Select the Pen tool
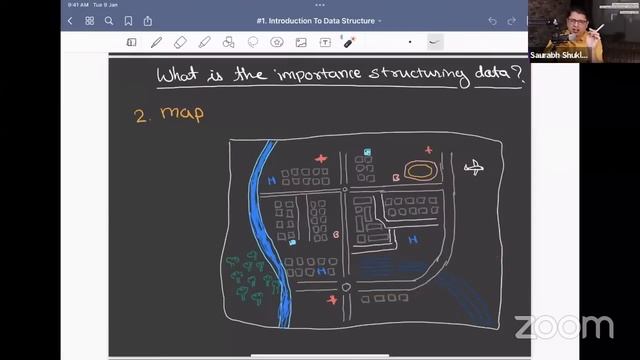This screenshot has width=640, height=360. click(x=156, y=42)
